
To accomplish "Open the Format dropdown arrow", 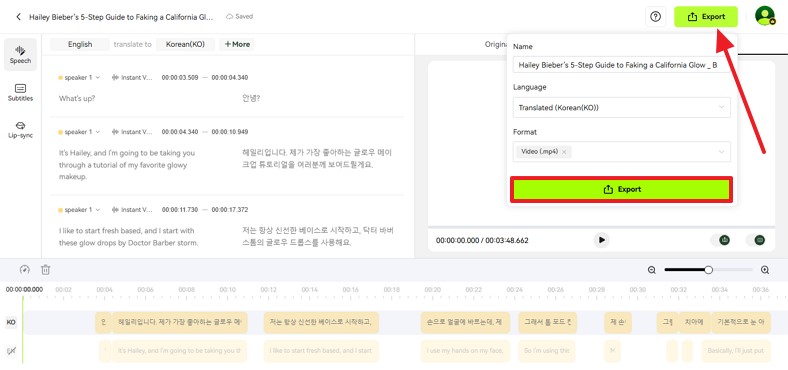I will tap(722, 152).
